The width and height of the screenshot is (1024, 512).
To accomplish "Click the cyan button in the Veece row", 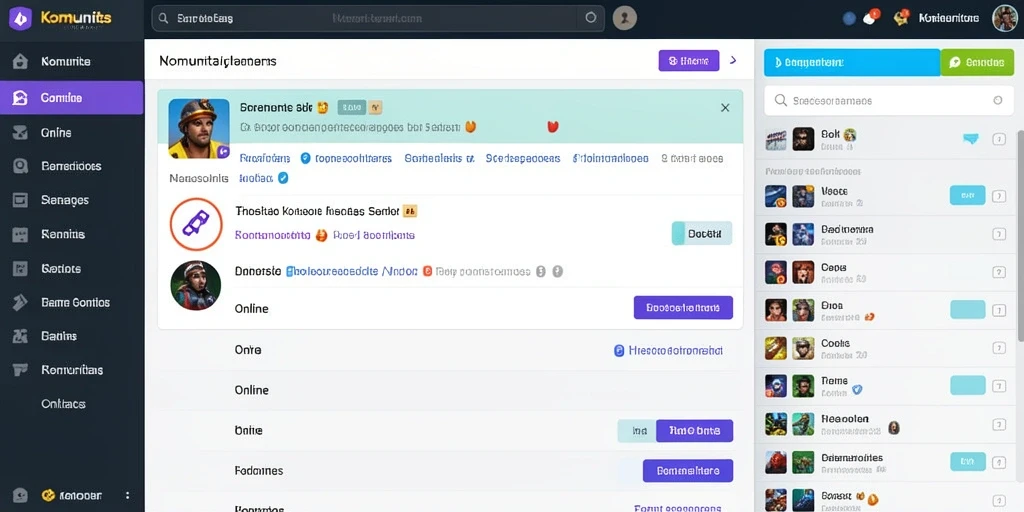I will (x=967, y=195).
